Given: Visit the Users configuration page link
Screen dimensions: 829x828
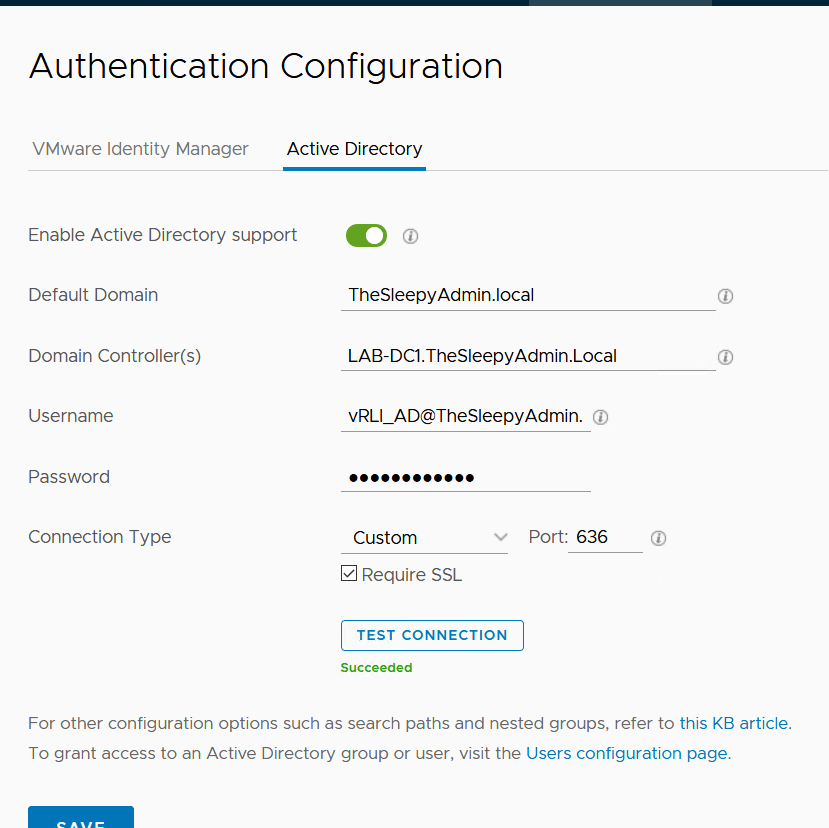Looking at the screenshot, I should coord(626,753).
